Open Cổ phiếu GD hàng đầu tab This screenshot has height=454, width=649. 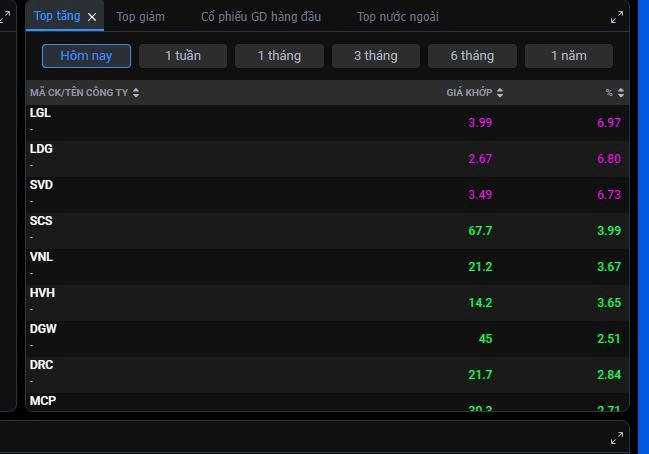click(261, 17)
